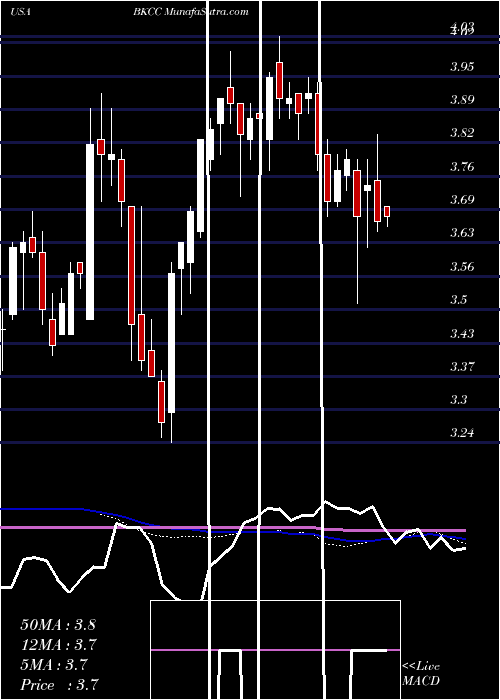Select the 3.3 price axis label
The image size is (500, 700).
pyautogui.click(x=458, y=400)
